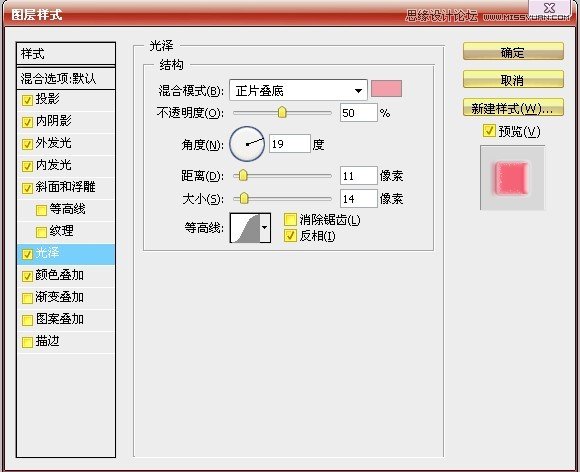The width and height of the screenshot is (580, 472).
Task: Click the size value field showing 14
Action: (358, 199)
